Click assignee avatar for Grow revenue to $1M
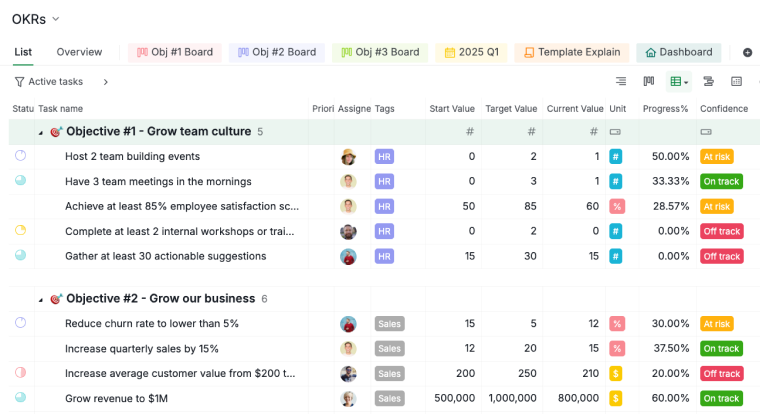Viewport: 760px width, 414px height. (x=348, y=398)
